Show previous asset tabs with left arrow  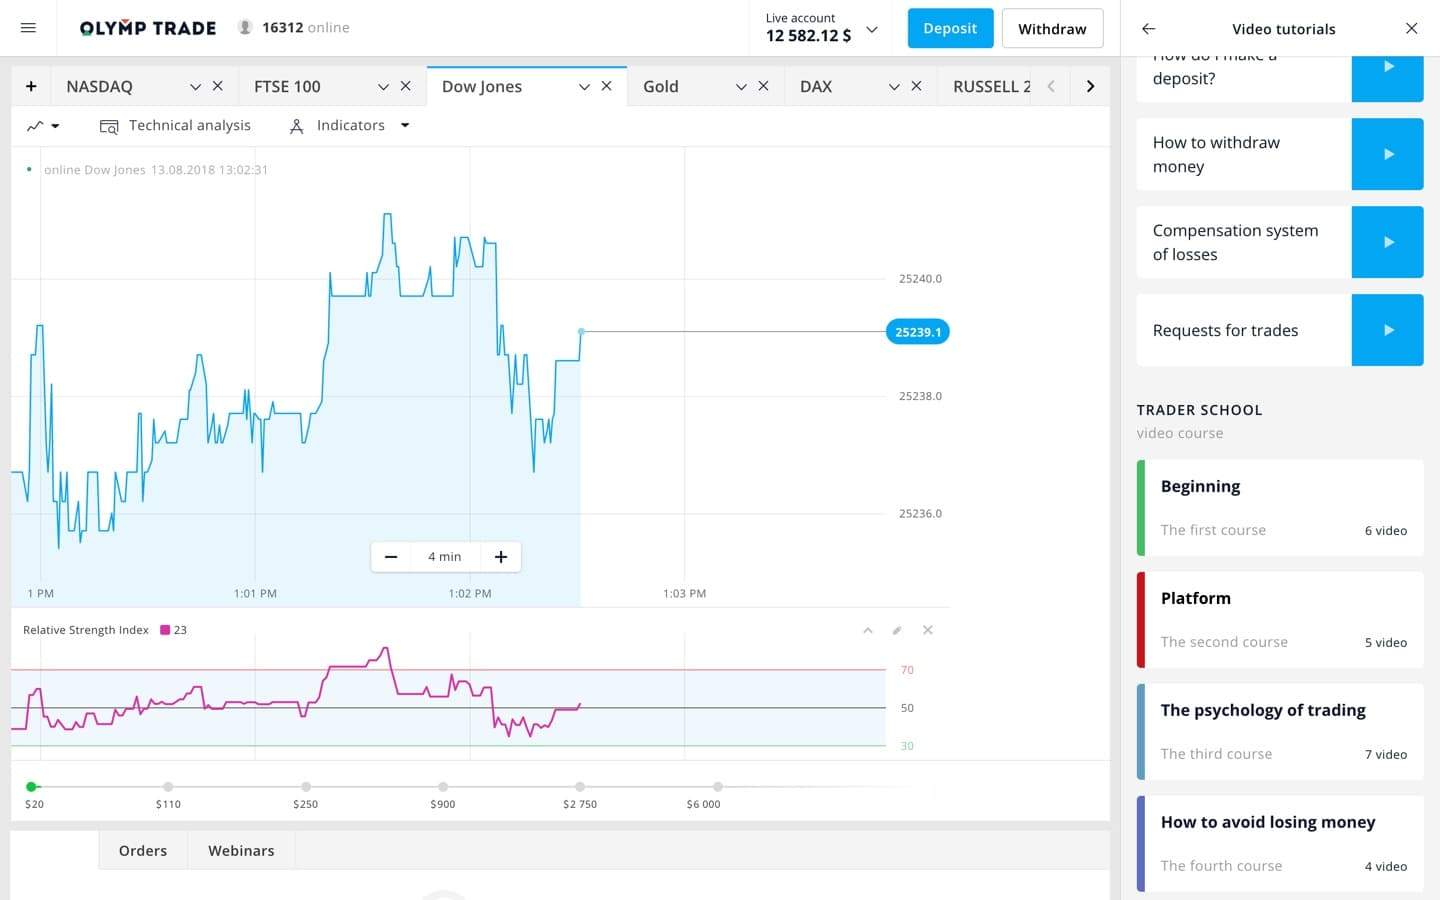click(1051, 86)
